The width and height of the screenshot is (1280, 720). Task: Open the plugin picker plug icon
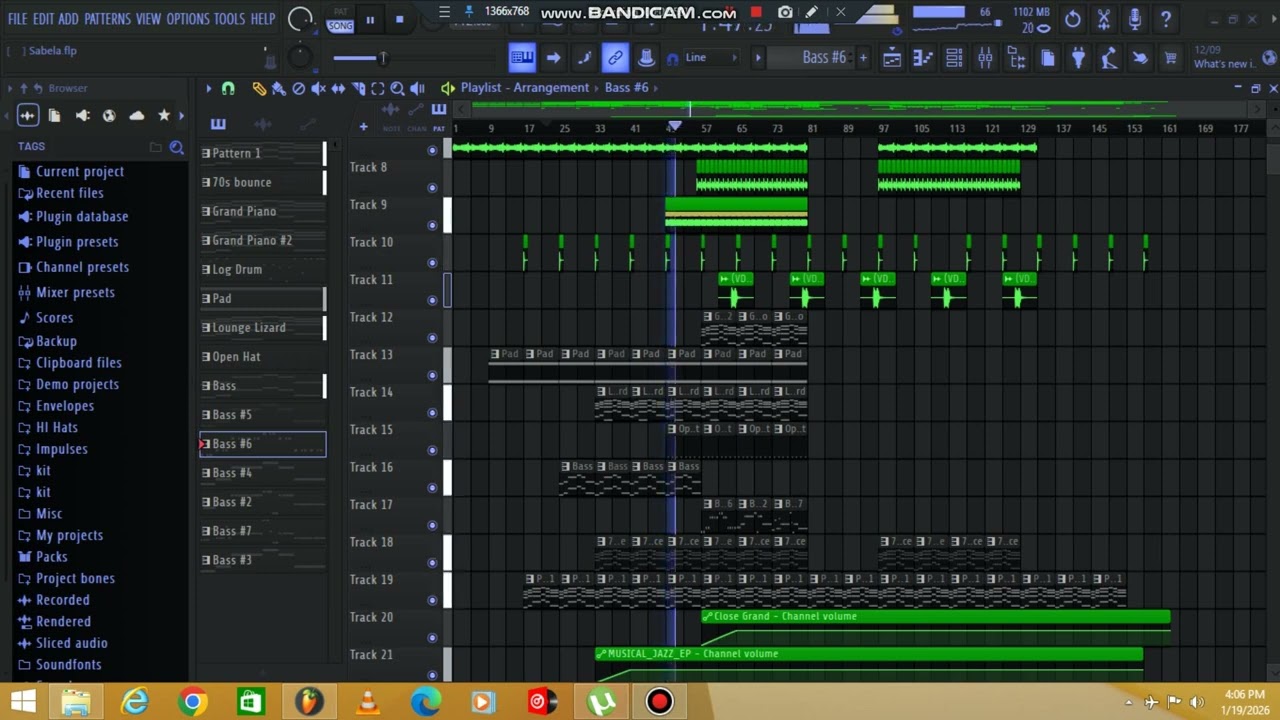1078,58
